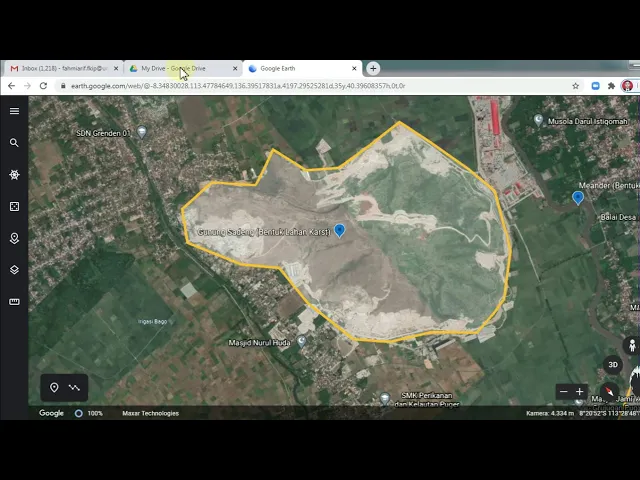This screenshot has width=640, height=480.
Task: Open a new browser tab
Action: [x=373, y=69]
